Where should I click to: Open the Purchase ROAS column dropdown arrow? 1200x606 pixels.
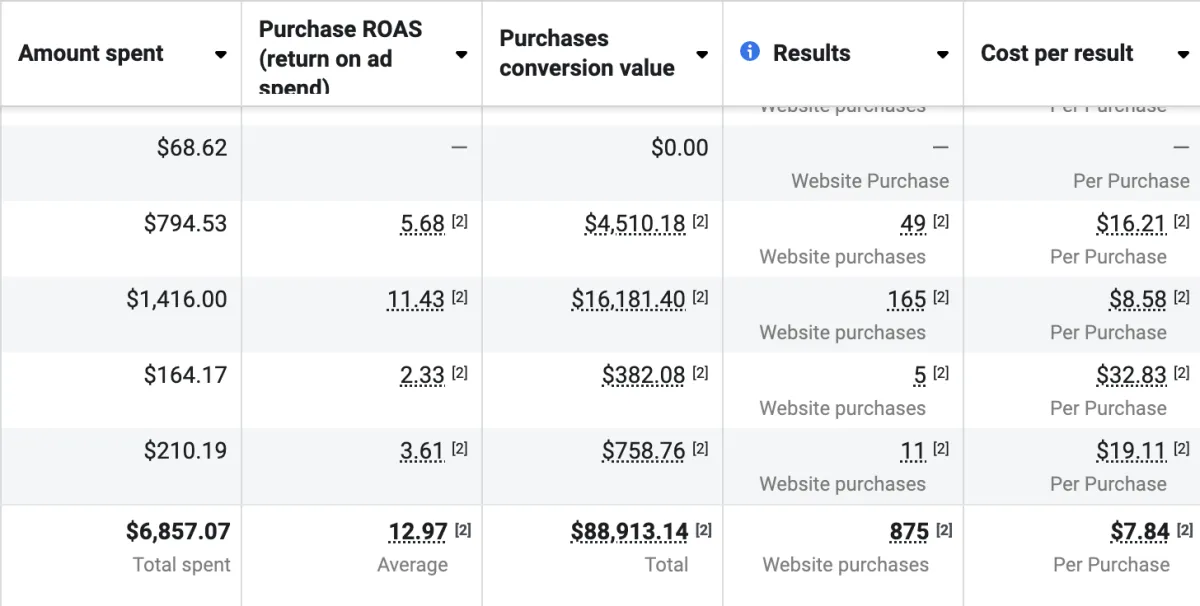tap(461, 55)
